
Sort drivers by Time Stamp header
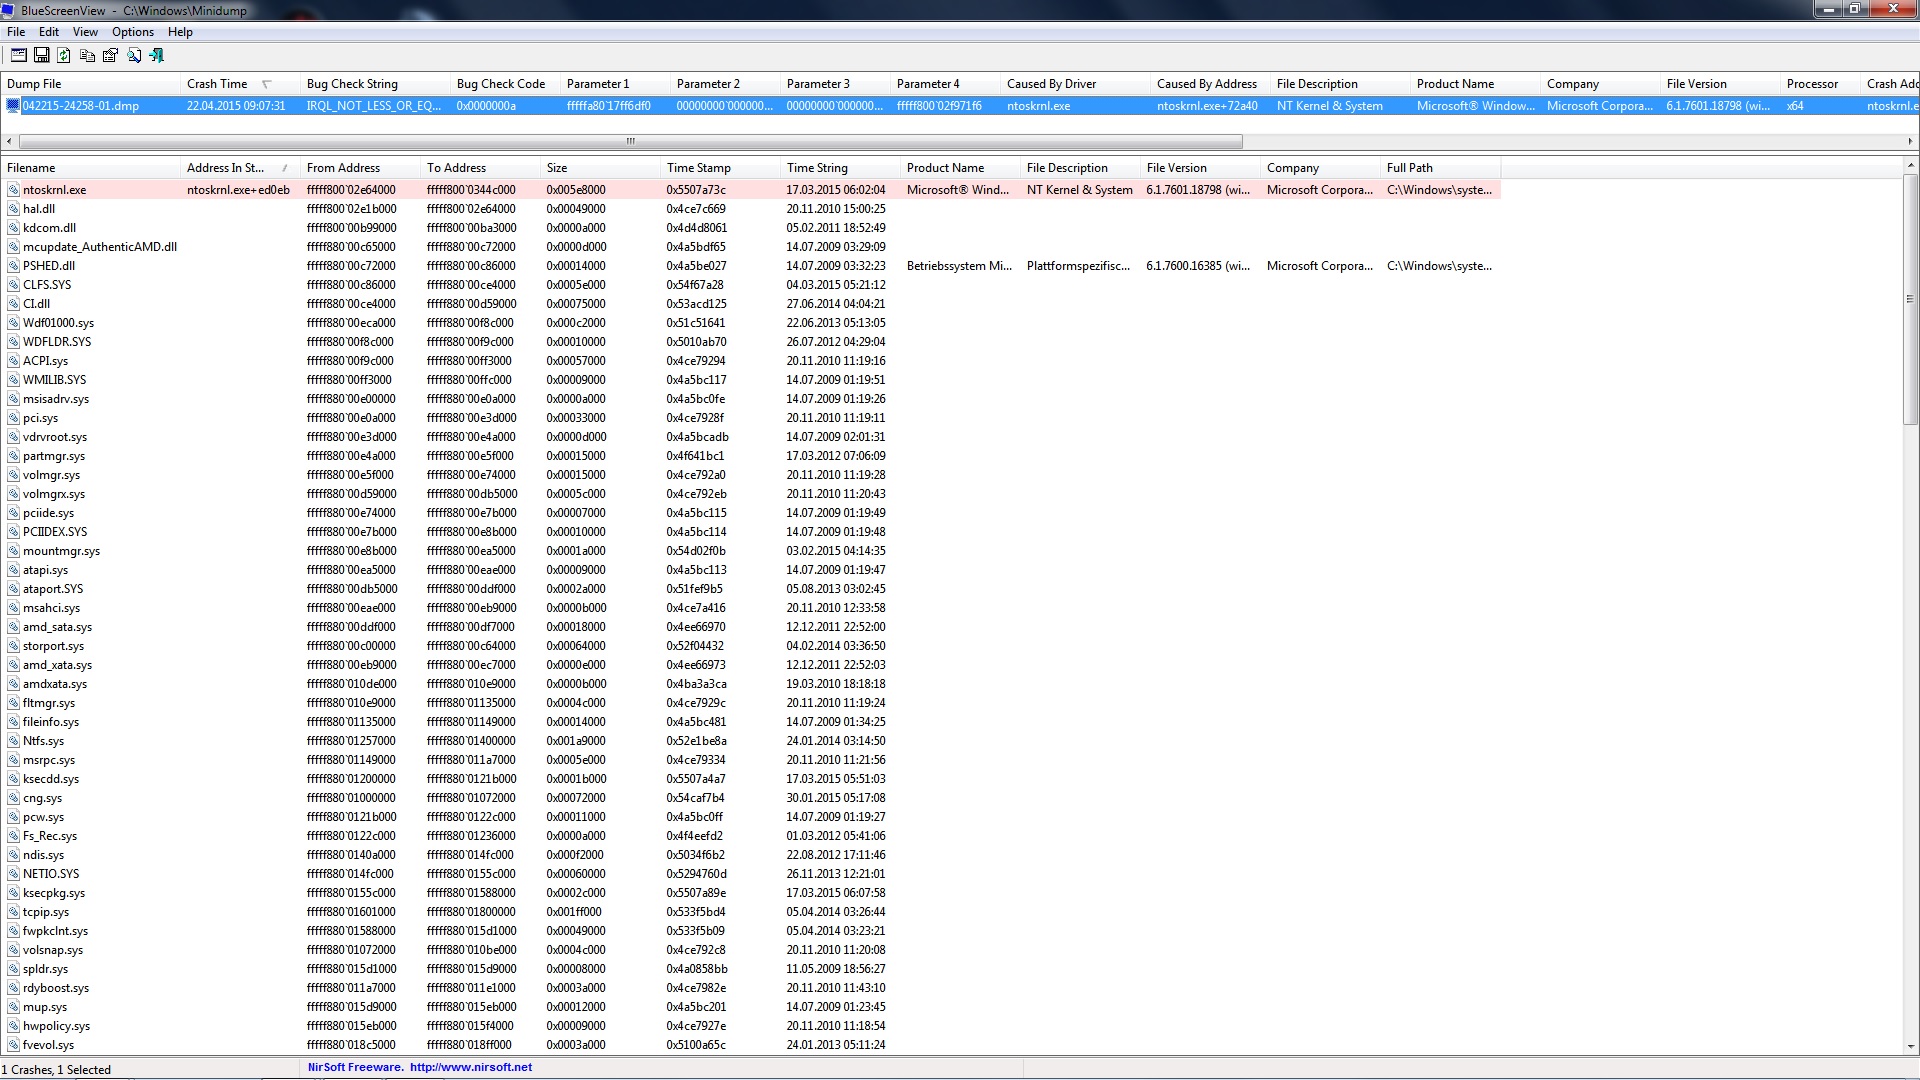pos(720,168)
